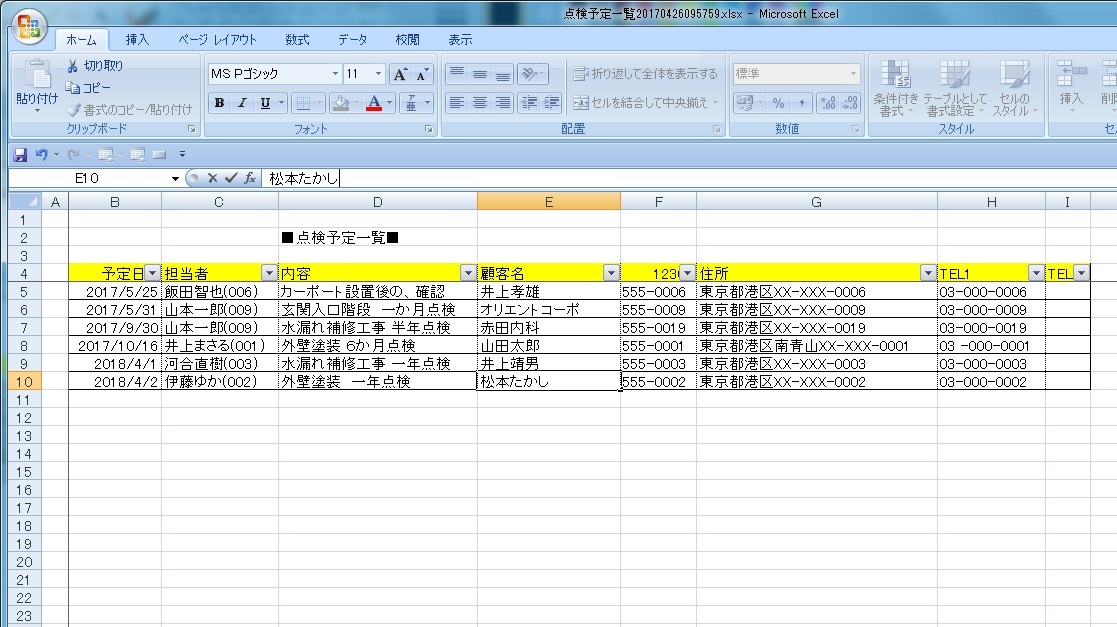
Task: Switch to the 表示 tab
Action: pos(460,40)
